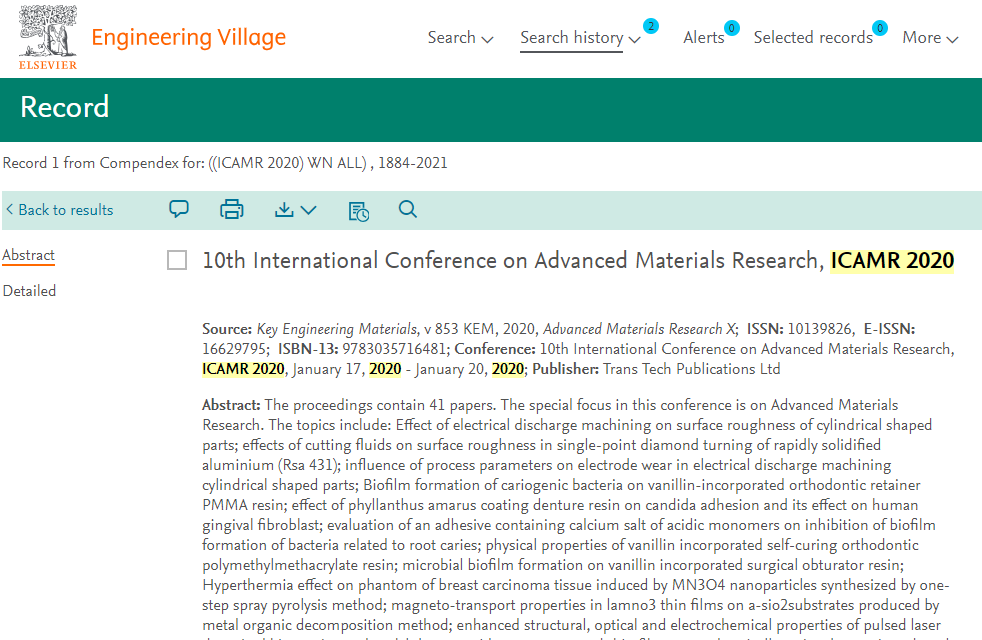Click the download icon in the toolbar

284,210
